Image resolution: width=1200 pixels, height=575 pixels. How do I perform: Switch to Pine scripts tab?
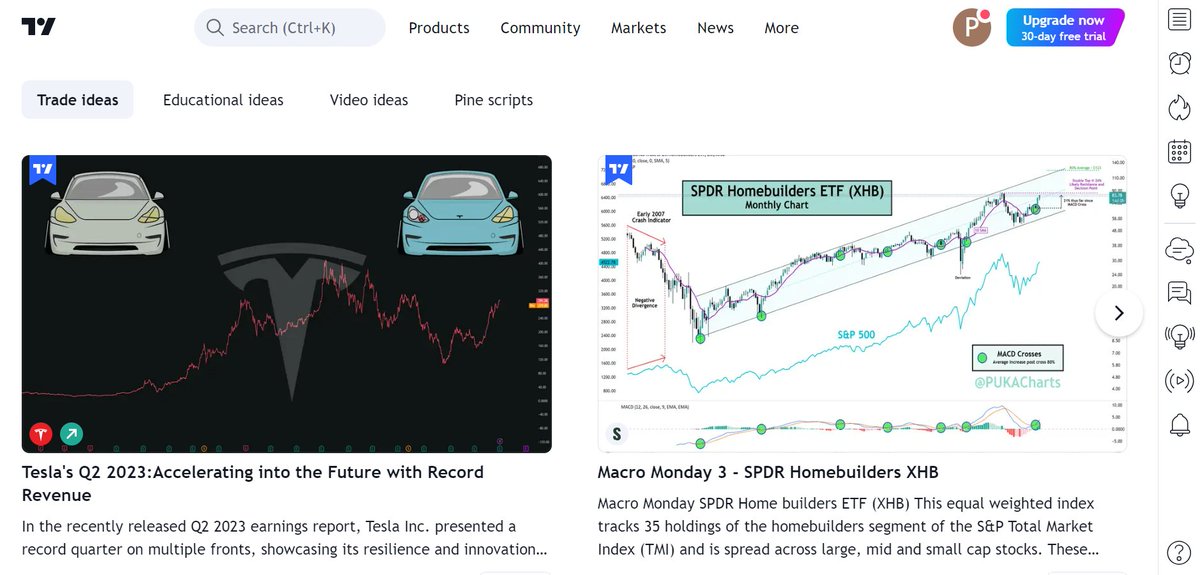(493, 100)
